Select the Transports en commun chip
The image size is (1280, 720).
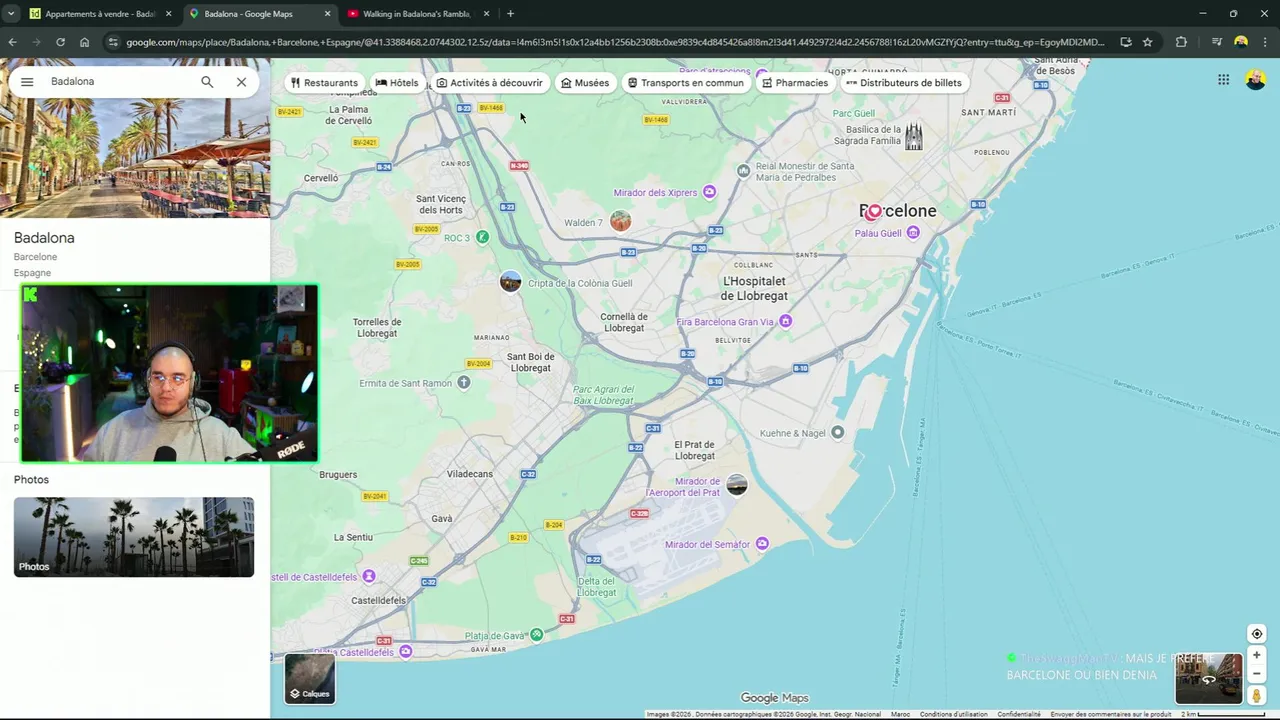tap(686, 83)
